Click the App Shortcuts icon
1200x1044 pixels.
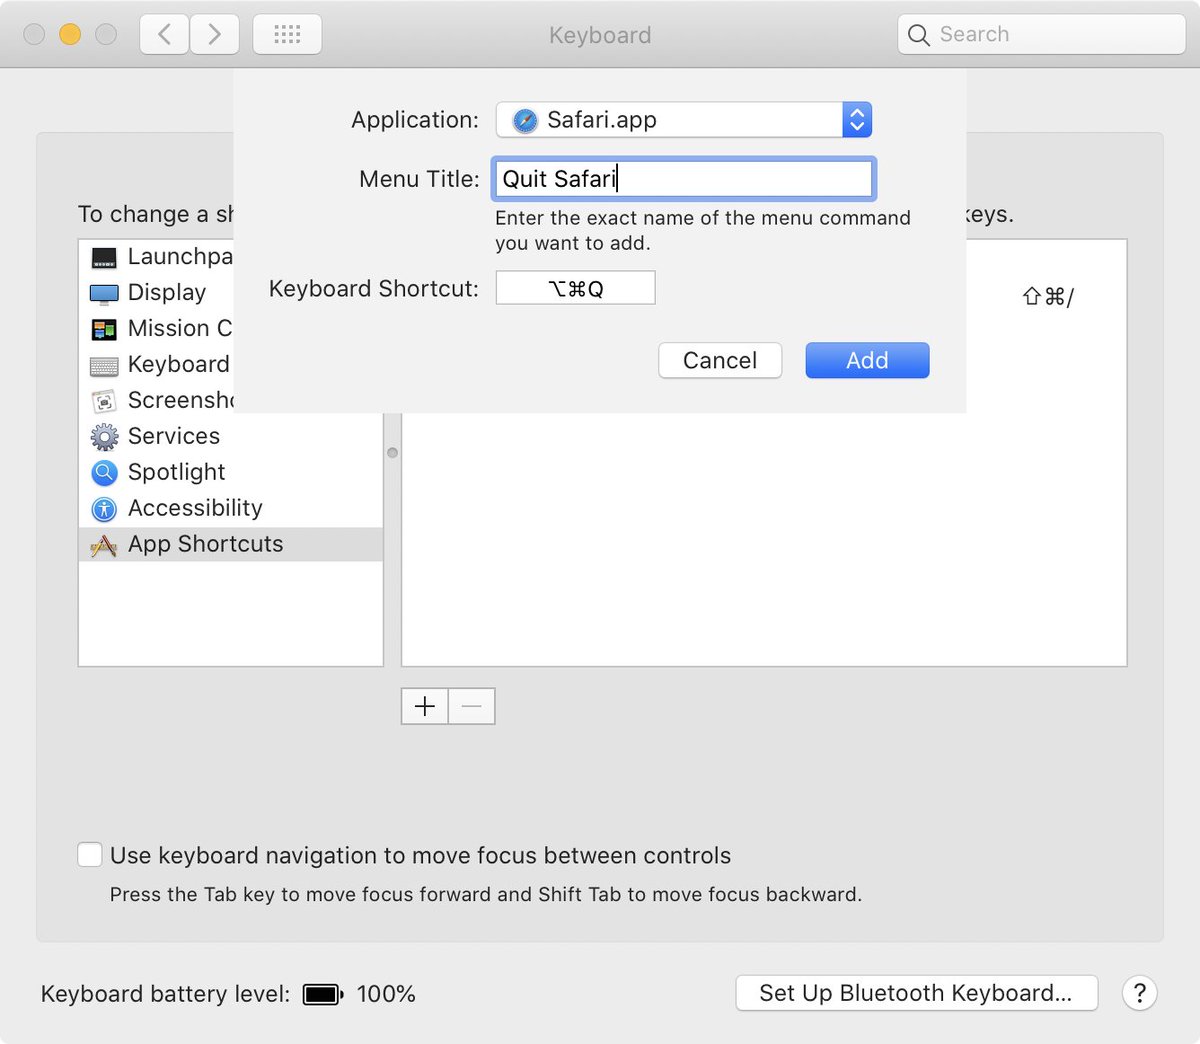point(104,545)
